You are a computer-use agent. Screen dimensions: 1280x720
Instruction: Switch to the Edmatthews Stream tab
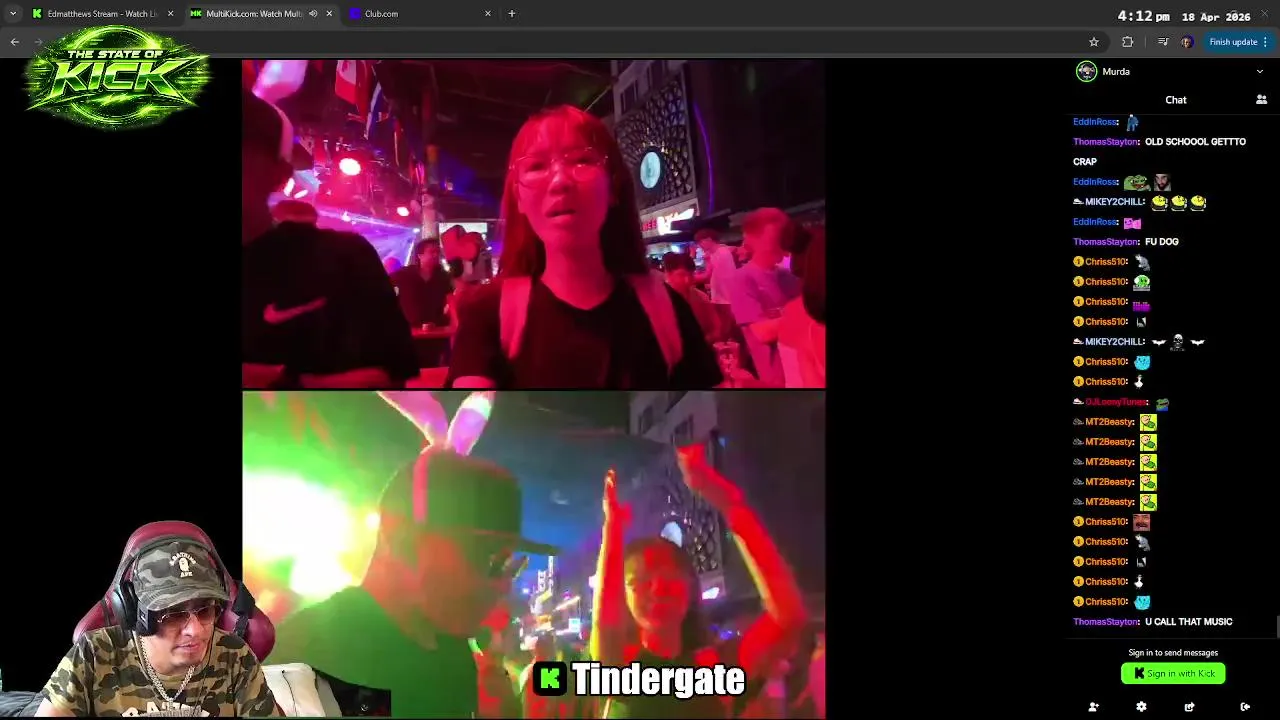pyautogui.click(x=101, y=14)
